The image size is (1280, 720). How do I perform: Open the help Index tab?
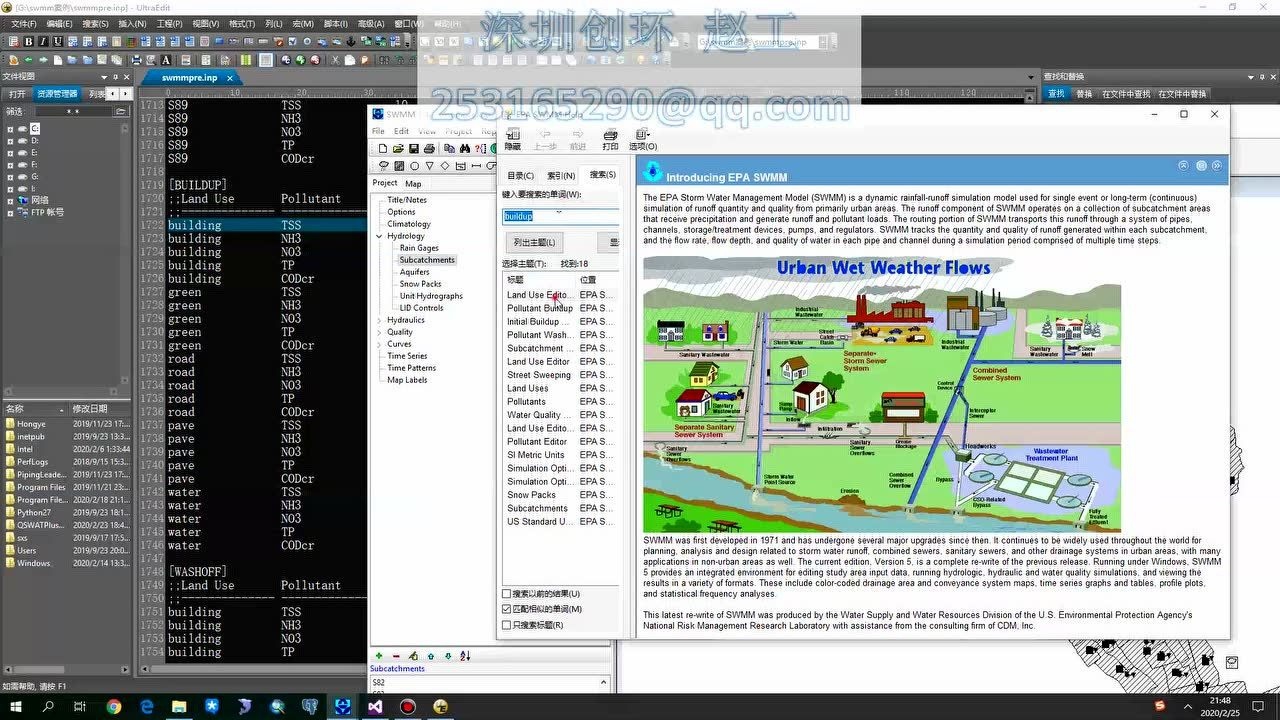tap(561, 176)
